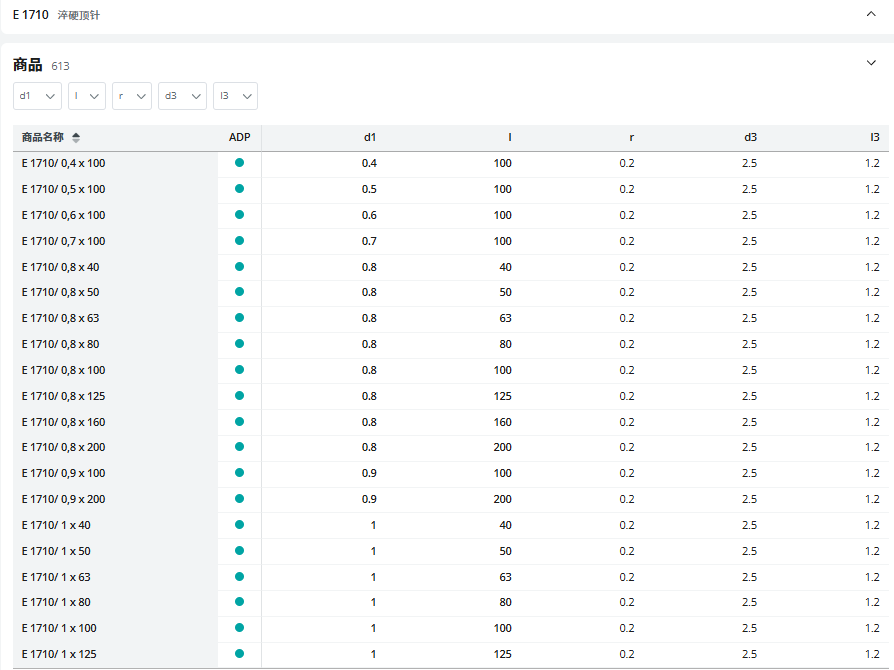The image size is (894, 670).
Task: Click ADP dot for E 1710/ 0,8 x 80
Action: point(239,343)
